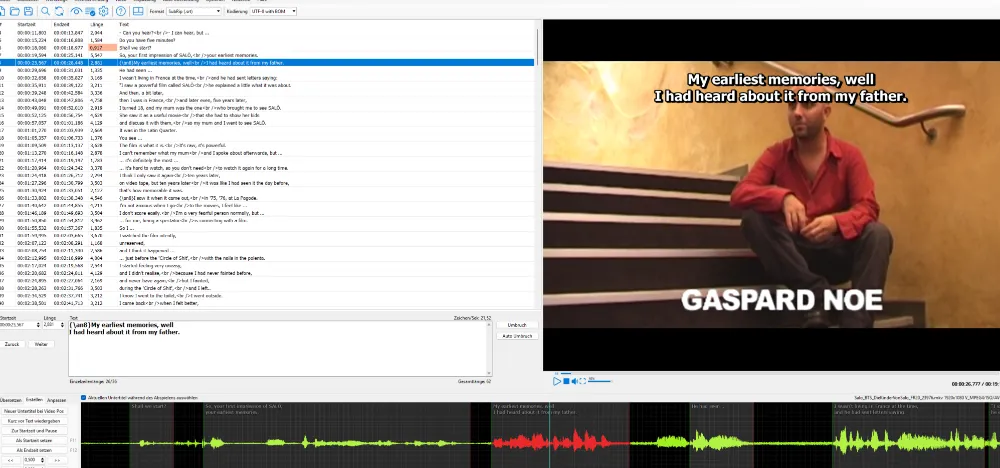Screen dimensions: 1000x468
Task: Click the spell check list icon
Action: coord(90,11)
